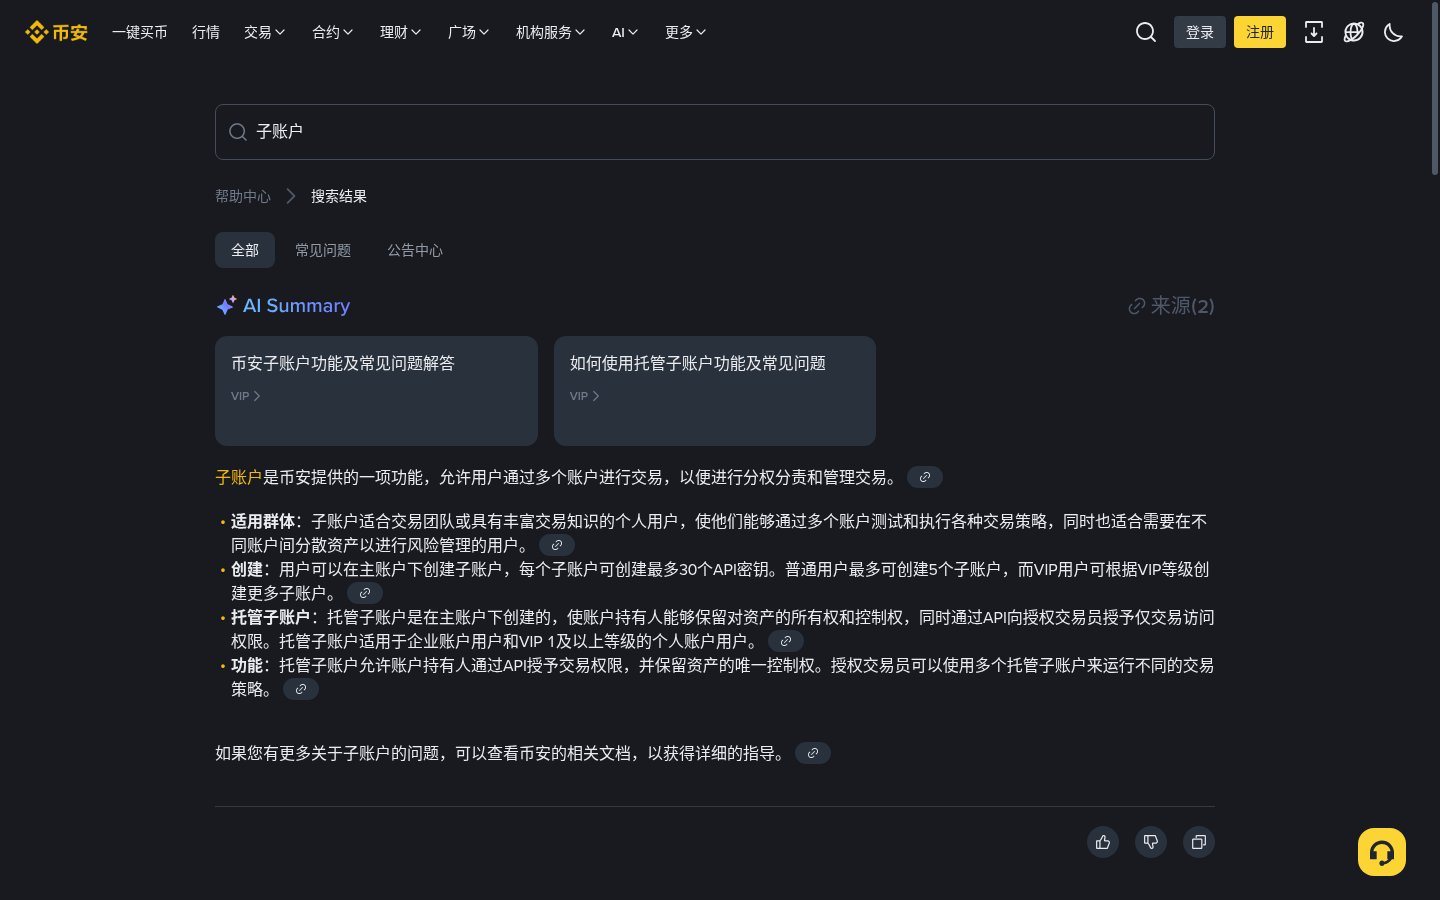Expand the 广场 dropdown menu

click(x=469, y=32)
